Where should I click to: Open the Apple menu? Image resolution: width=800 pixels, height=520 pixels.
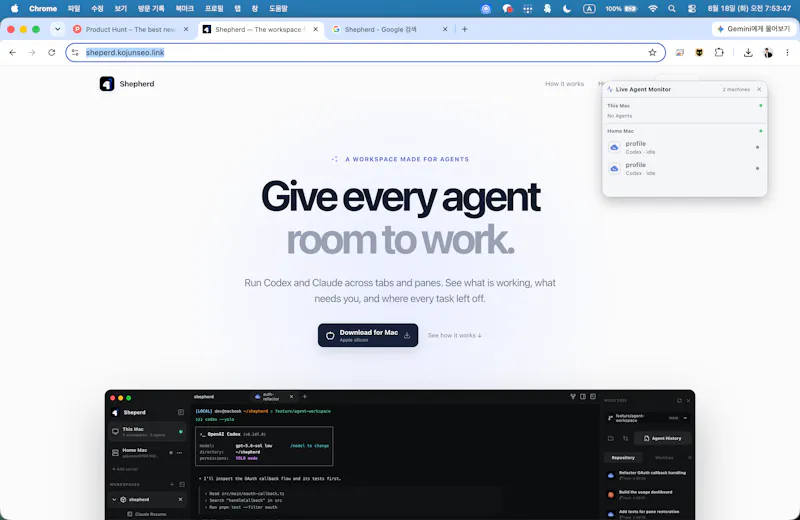tap(14, 9)
